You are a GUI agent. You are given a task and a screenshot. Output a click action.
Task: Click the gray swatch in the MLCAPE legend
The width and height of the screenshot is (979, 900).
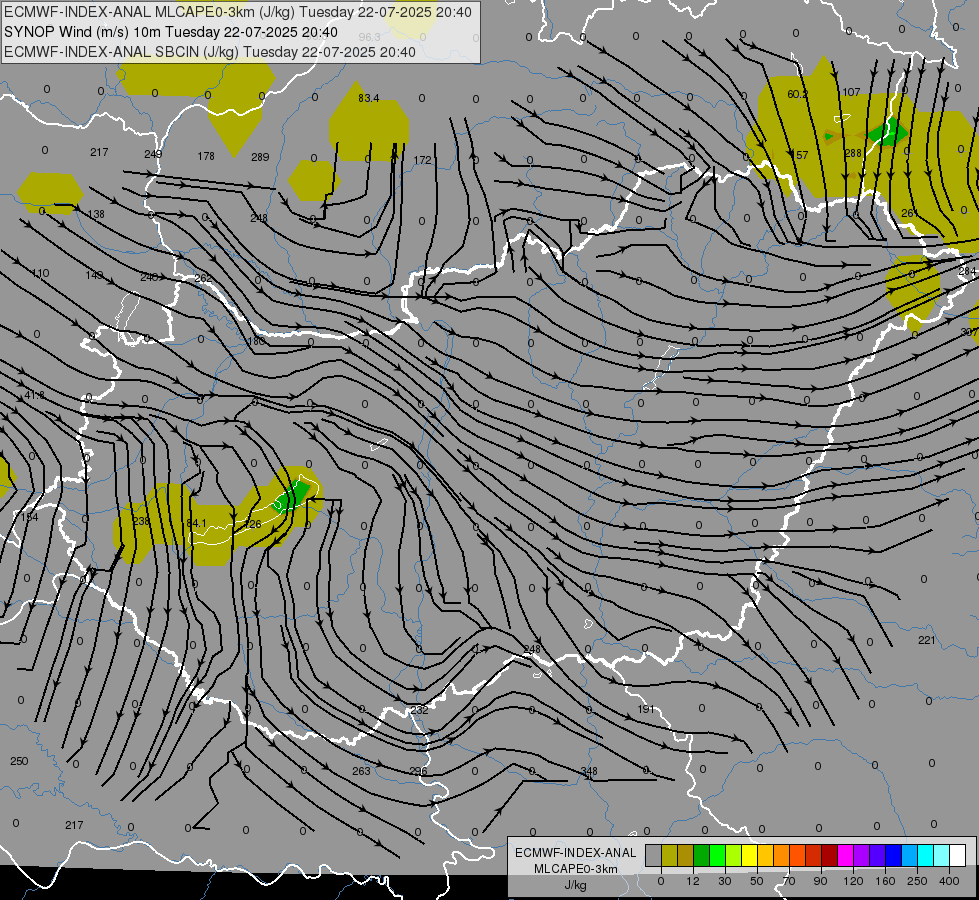click(653, 856)
